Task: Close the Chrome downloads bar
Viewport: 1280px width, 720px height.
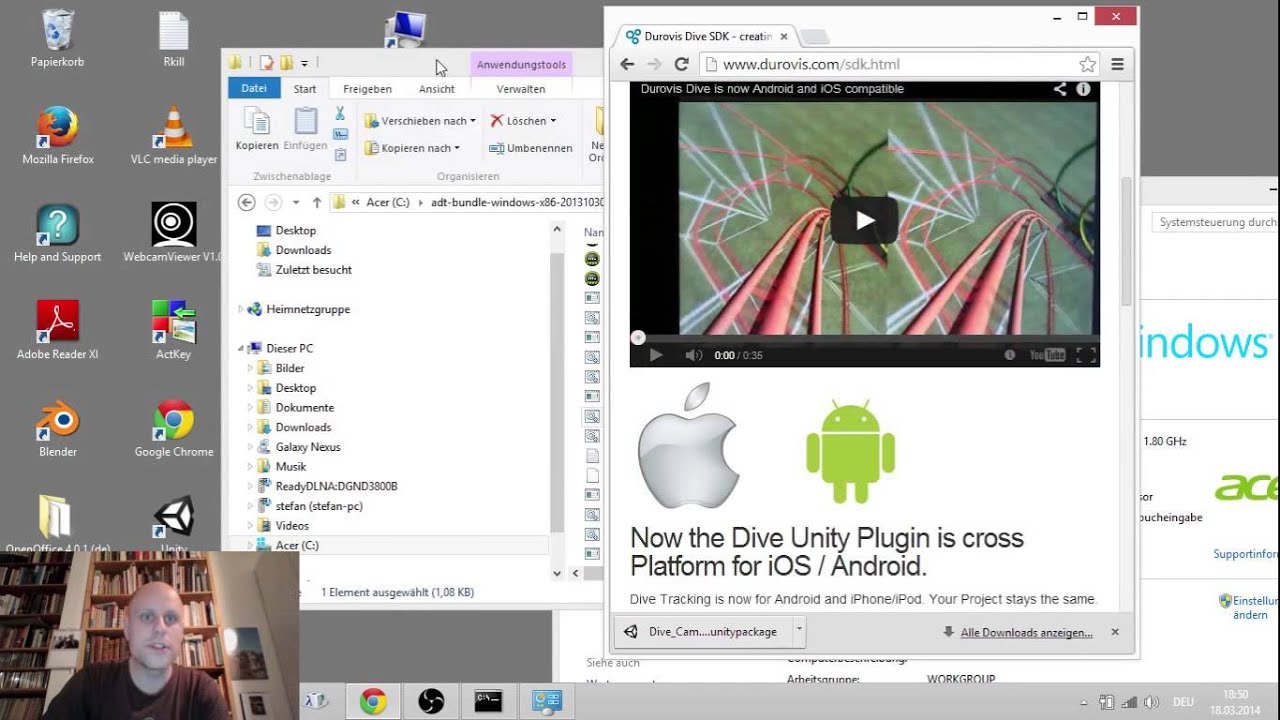Action: tap(1115, 632)
